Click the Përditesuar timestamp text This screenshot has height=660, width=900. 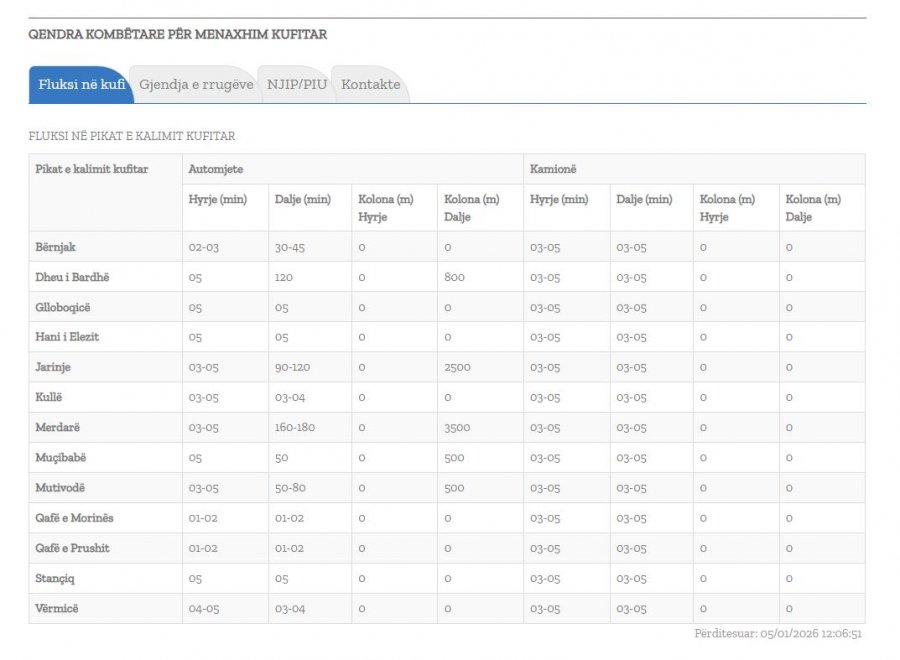tap(778, 634)
